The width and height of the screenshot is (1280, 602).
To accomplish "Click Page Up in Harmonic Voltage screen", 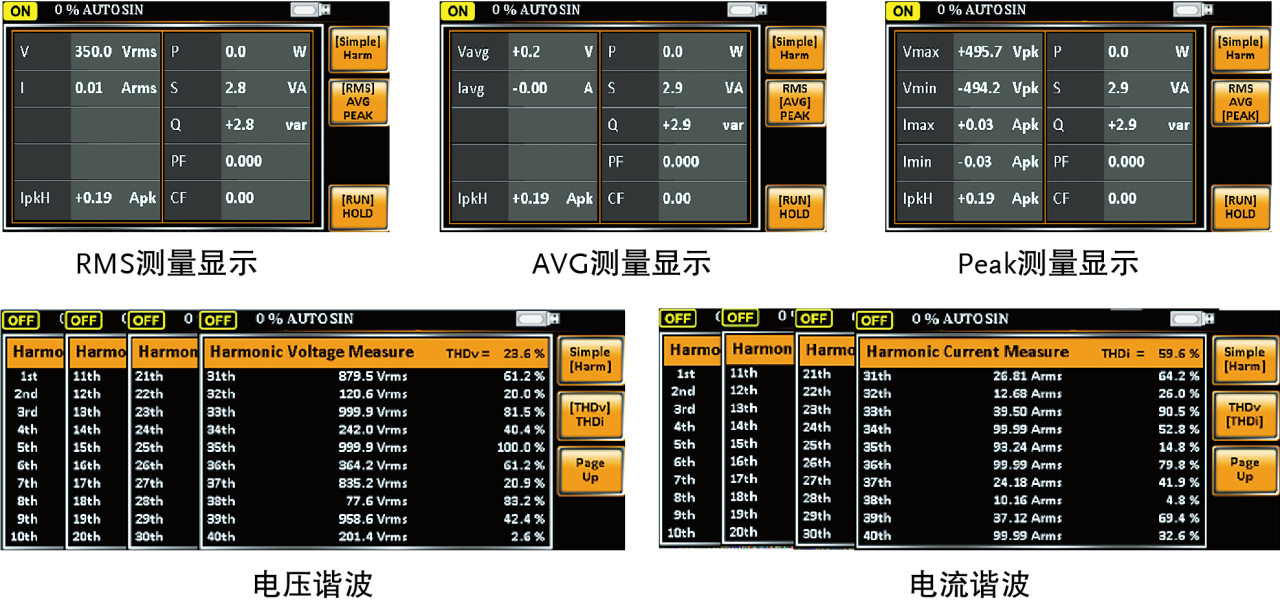I will pyautogui.click(x=589, y=470).
